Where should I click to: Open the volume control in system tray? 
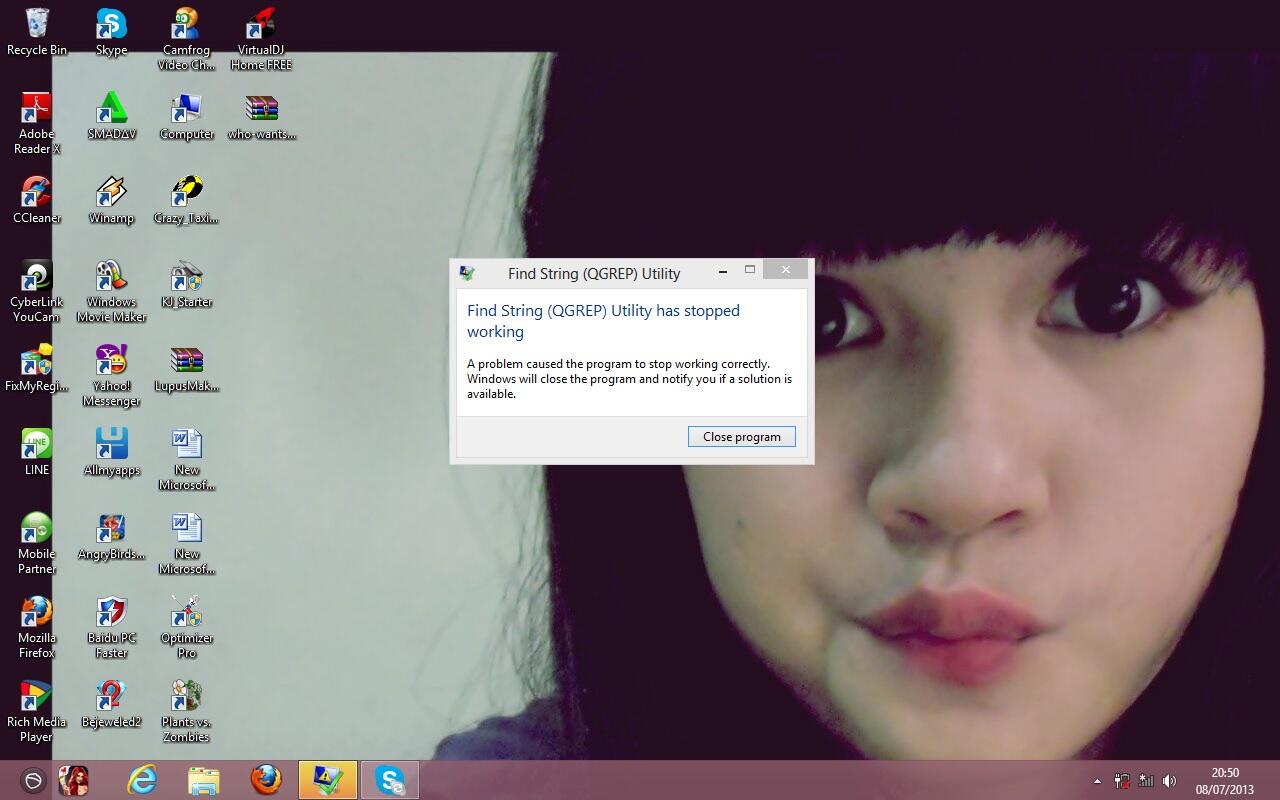tap(1169, 781)
